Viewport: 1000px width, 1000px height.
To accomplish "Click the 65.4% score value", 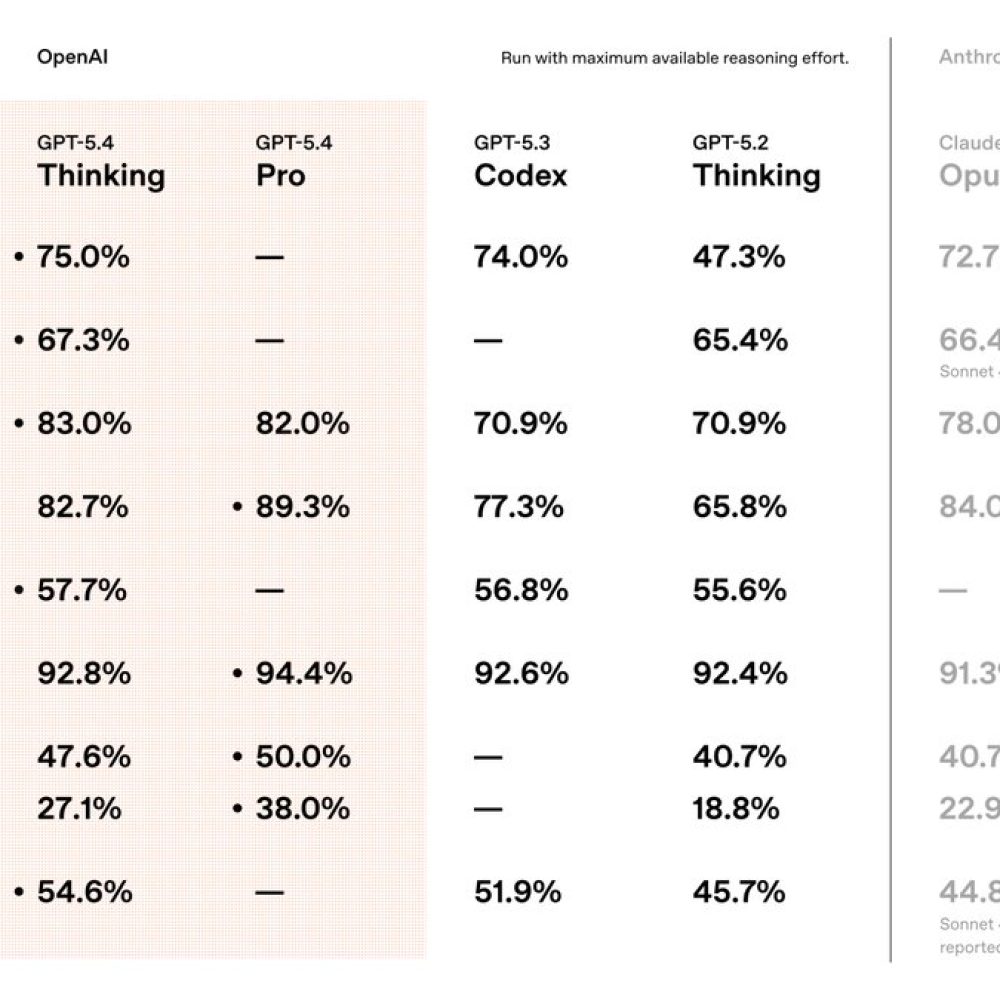I will pos(740,340).
